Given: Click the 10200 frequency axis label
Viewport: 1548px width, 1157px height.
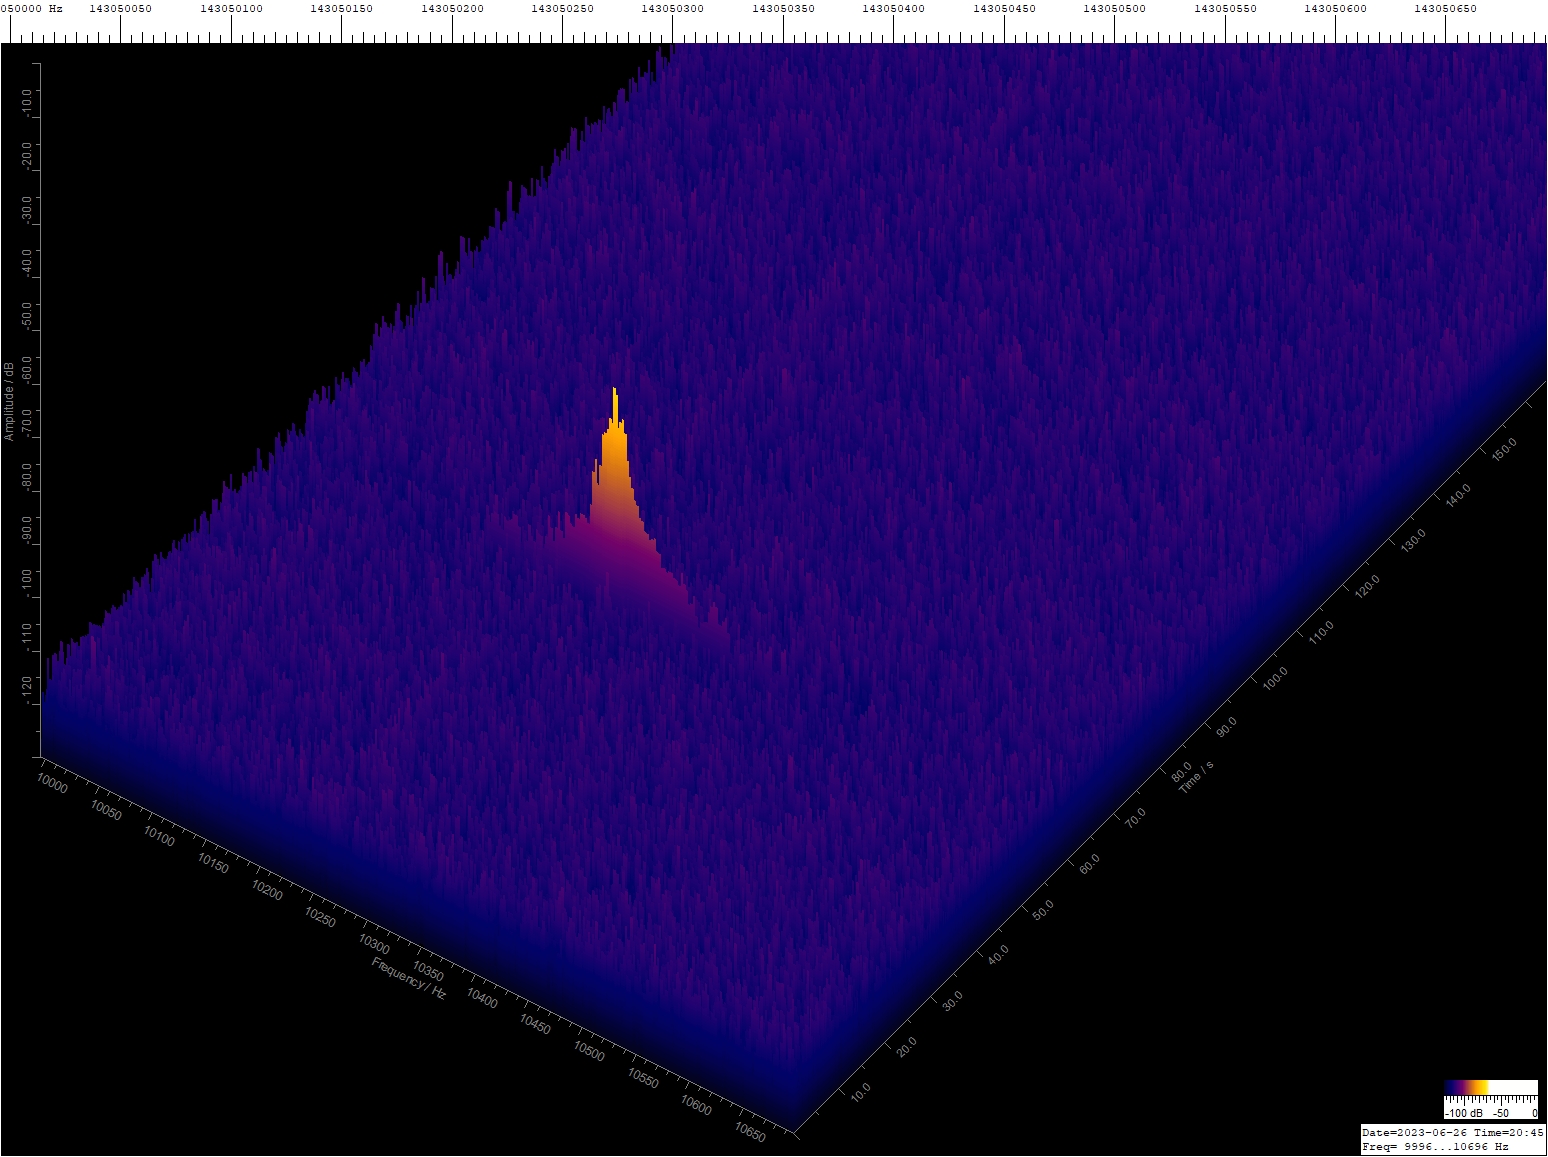Looking at the screenshot, I should (267, 890).
